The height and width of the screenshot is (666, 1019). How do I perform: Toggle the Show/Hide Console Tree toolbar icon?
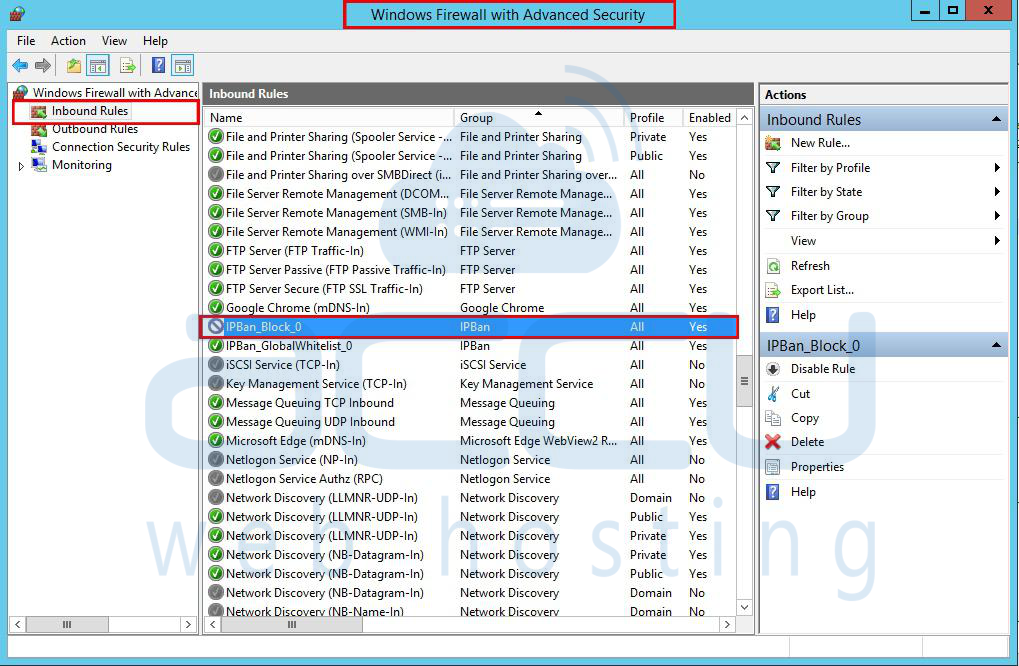[x=98, y=66]
